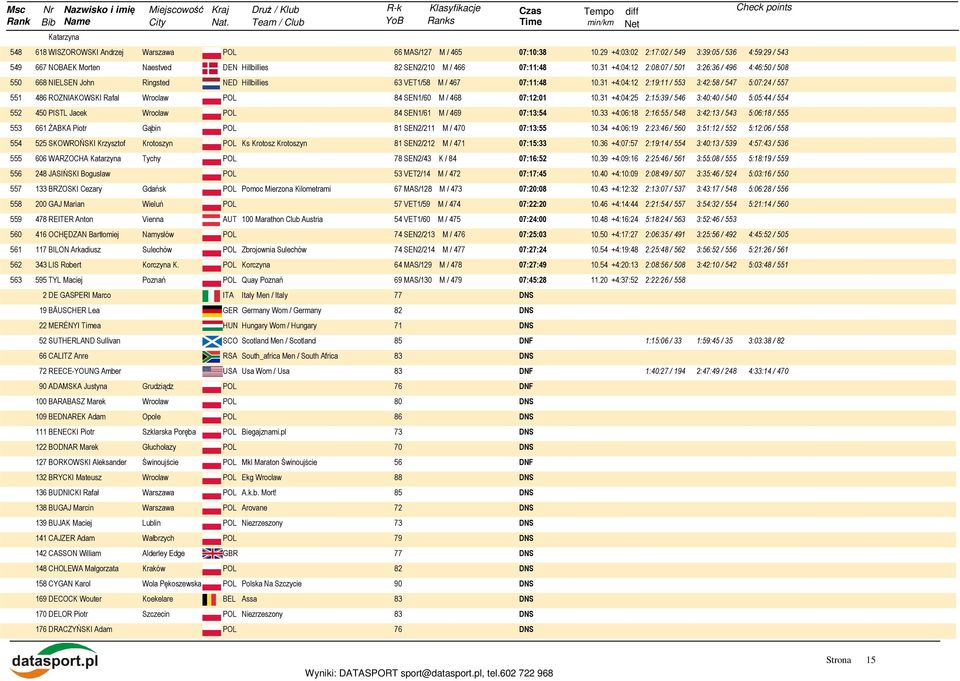960x681 pixels.
Task: Click the Polish flag beside CHOLEWA Małgorzata
Action: [x=211, y=569]
